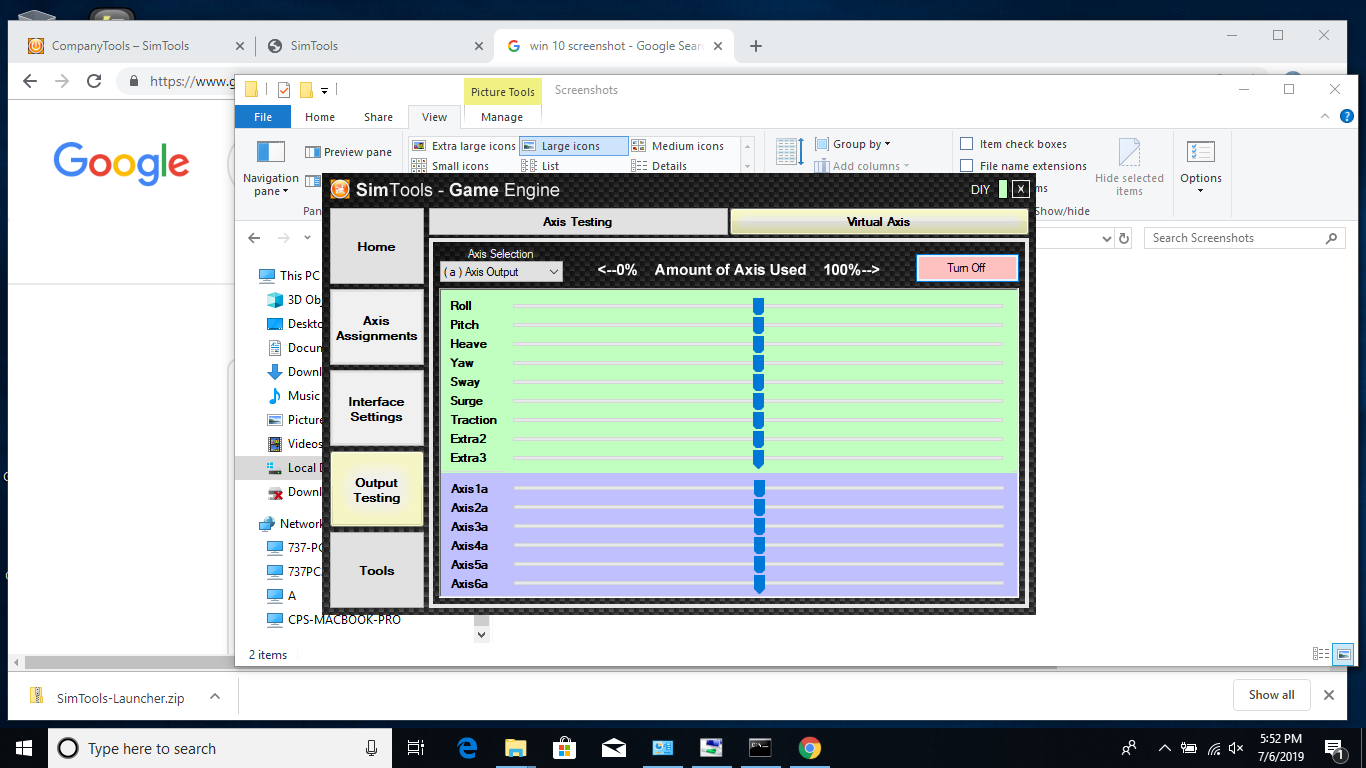Select Output Testing in SimTools sidebar
1366x768 pixels.
click(376, 490)
